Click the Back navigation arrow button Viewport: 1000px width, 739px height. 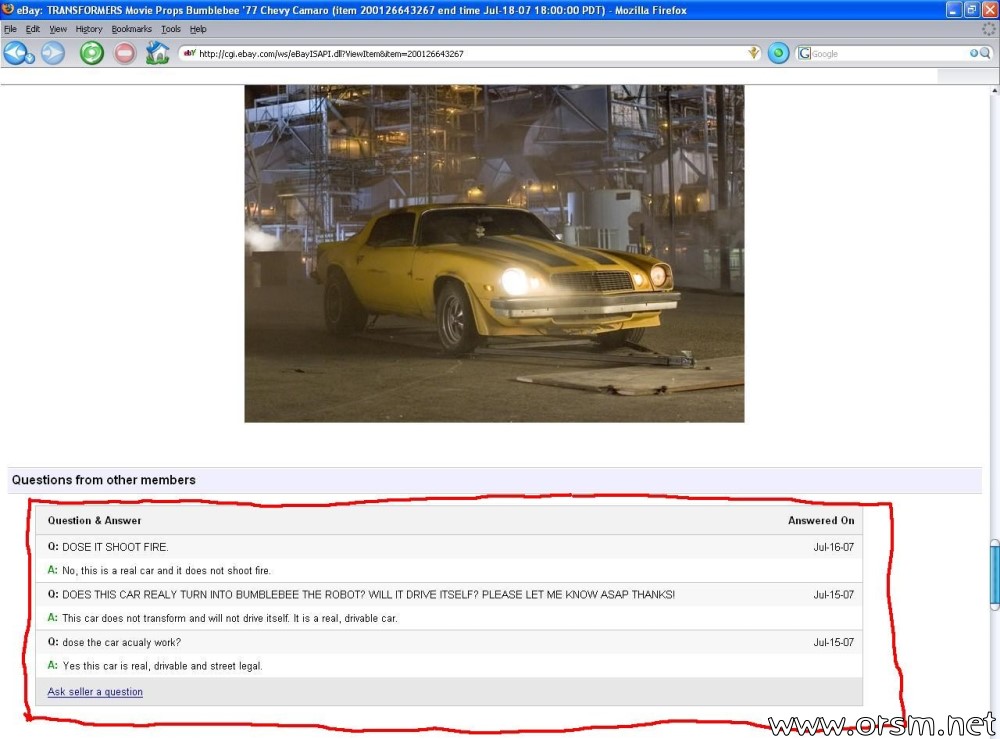coord(14,53)
